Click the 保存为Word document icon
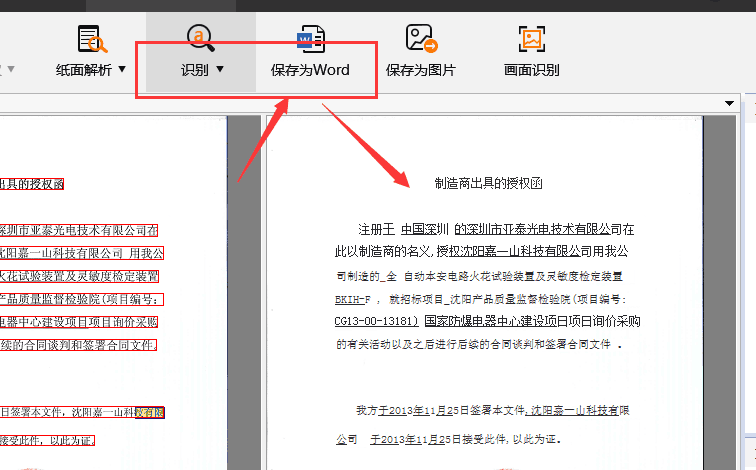This screenshot has height=470, width=756. tap(310, 39)
